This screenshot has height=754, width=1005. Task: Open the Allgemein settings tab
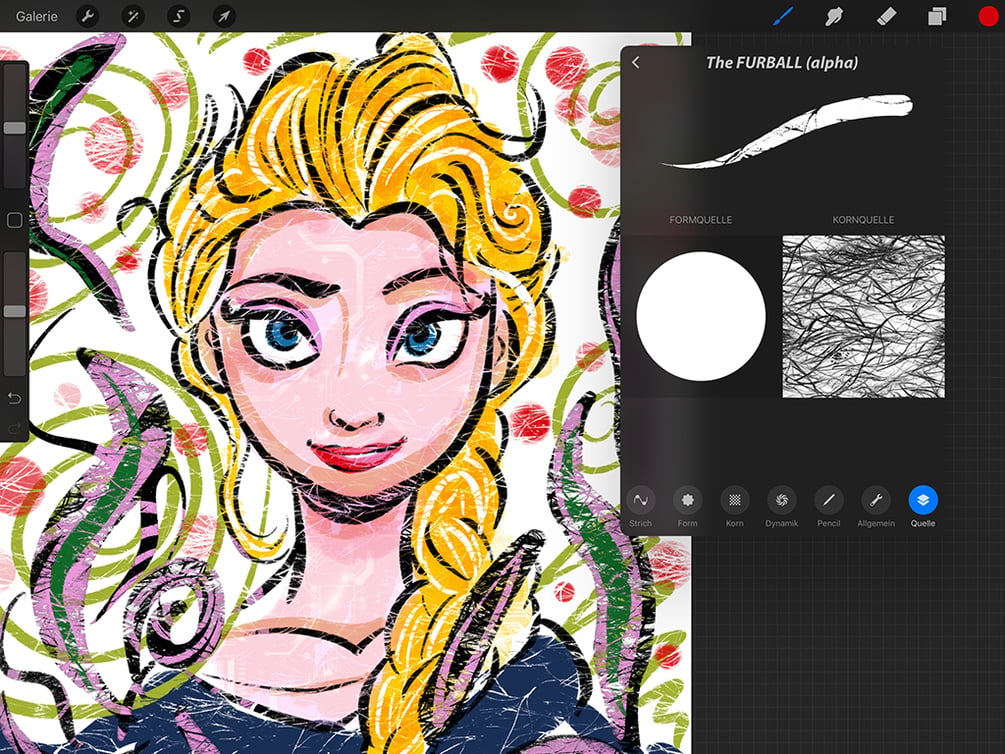(x=876, y=507)
